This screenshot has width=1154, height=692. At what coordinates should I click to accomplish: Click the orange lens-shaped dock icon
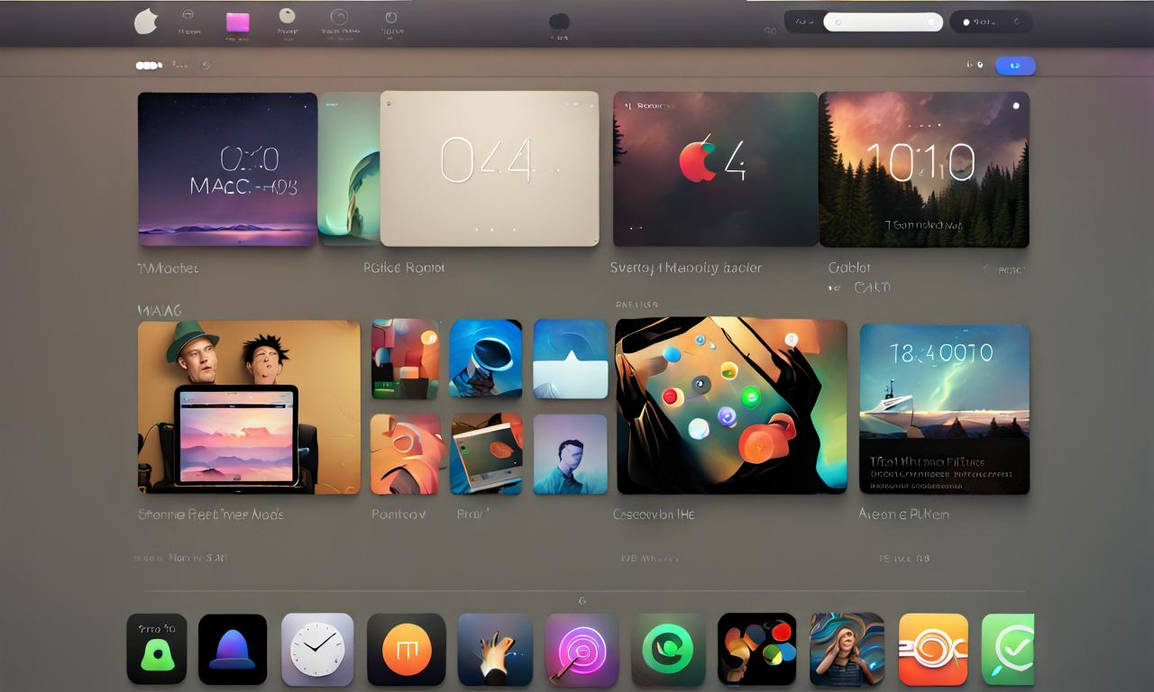933,648
